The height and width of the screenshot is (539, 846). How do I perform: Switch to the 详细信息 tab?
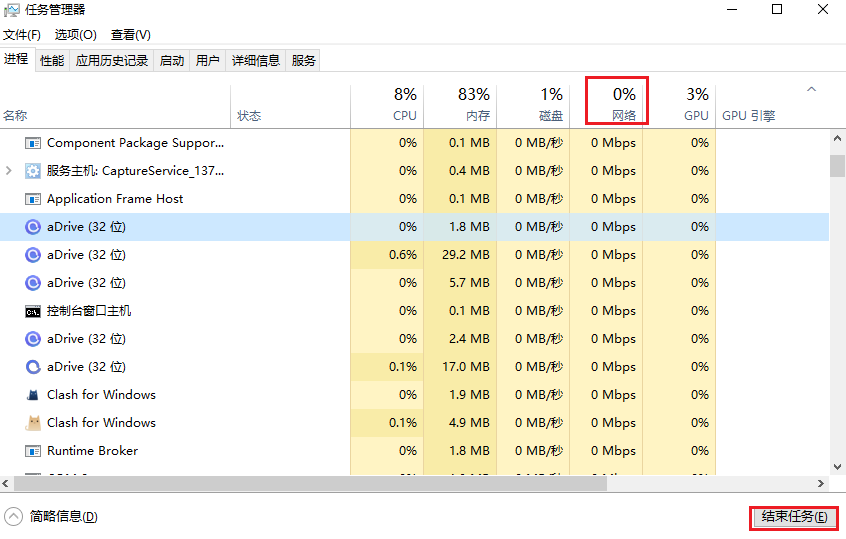click(256, 61)
